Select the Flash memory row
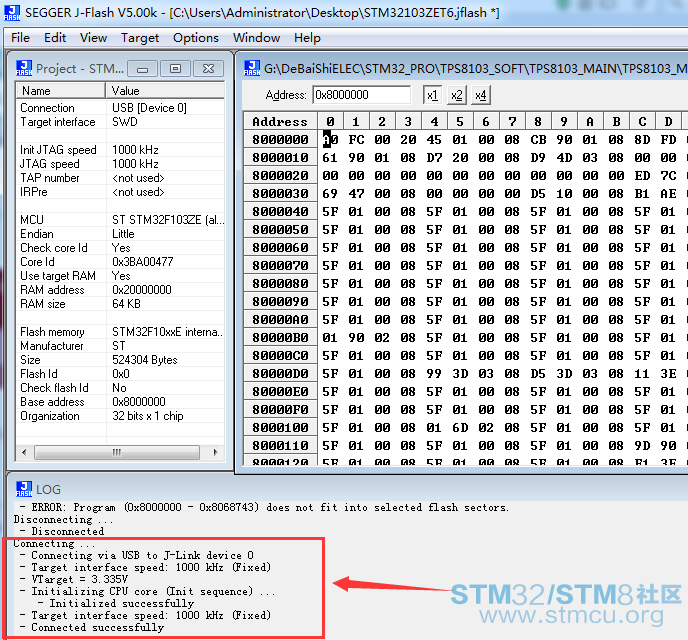 (x=121, y=332)
